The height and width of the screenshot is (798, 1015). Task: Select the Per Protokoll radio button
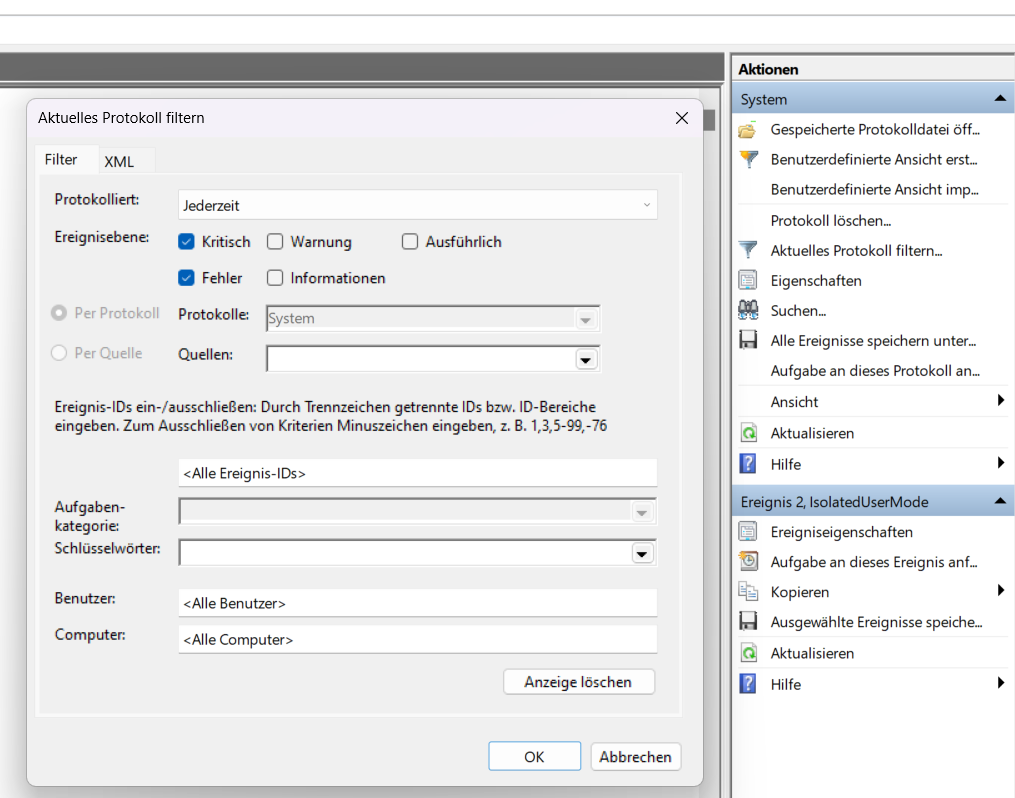point(59,313)
